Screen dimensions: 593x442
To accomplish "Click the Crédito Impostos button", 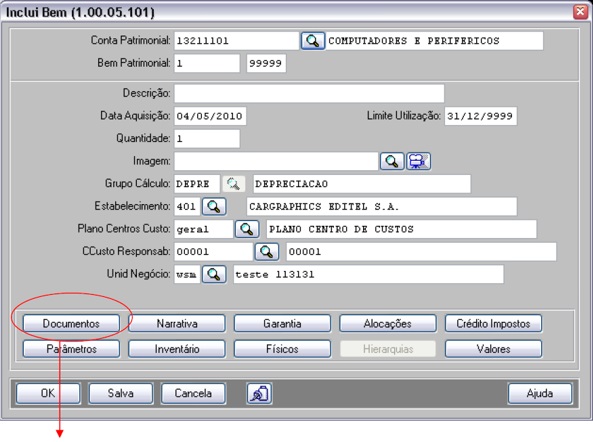I will pyautogui.click(x=493, y=324).
